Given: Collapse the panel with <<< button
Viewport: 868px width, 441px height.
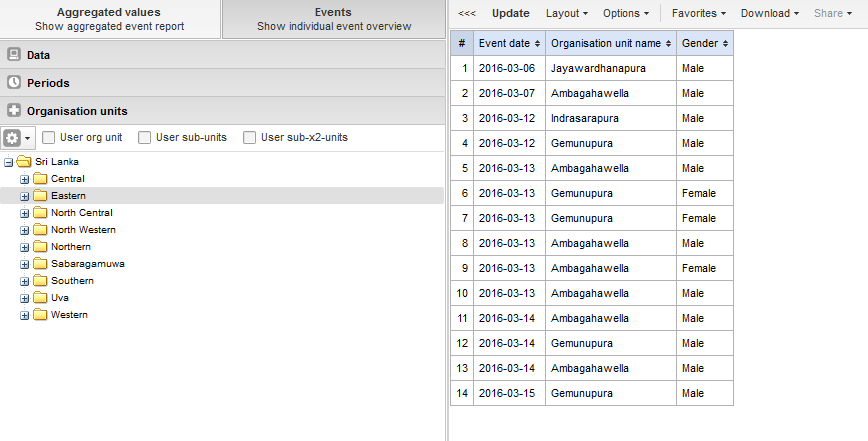Looking at the screenshot, I should coord(466,14).
